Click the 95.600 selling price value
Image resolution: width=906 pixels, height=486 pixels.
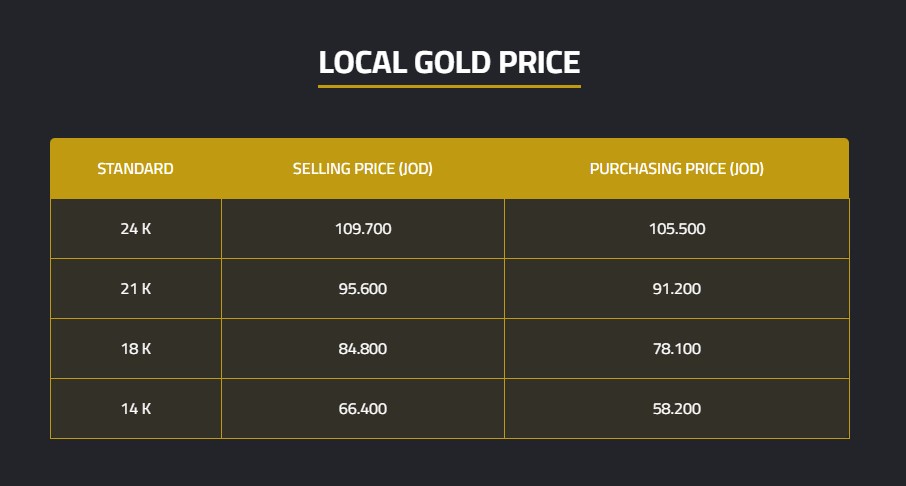tap(362, 289)
